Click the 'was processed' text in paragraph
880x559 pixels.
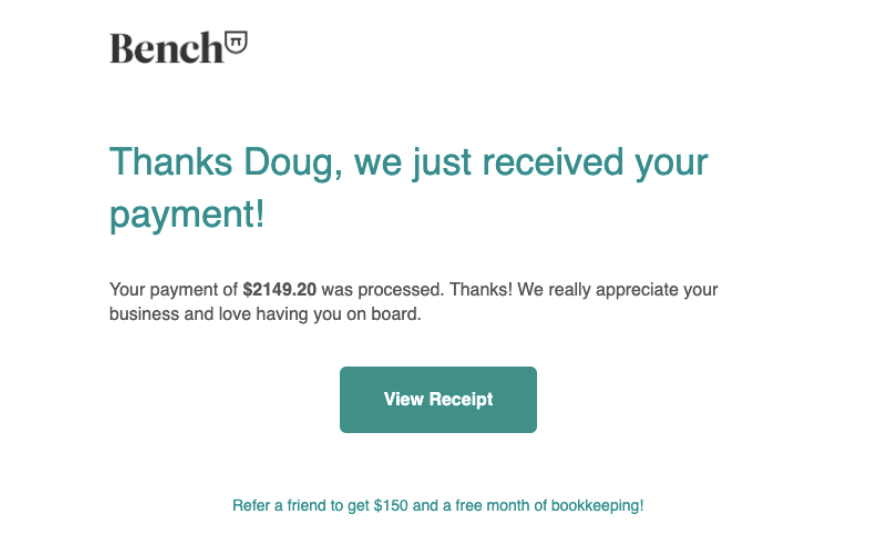[382, 290]
